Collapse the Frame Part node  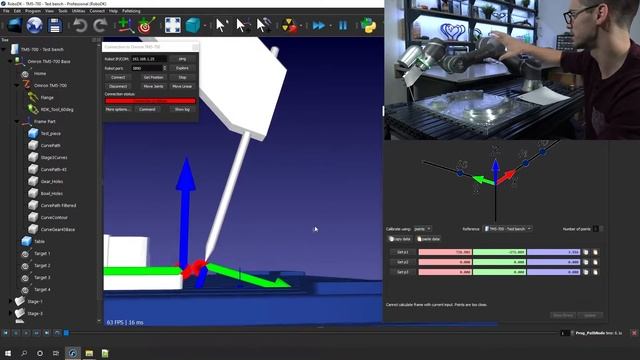[x=17, y=121]
